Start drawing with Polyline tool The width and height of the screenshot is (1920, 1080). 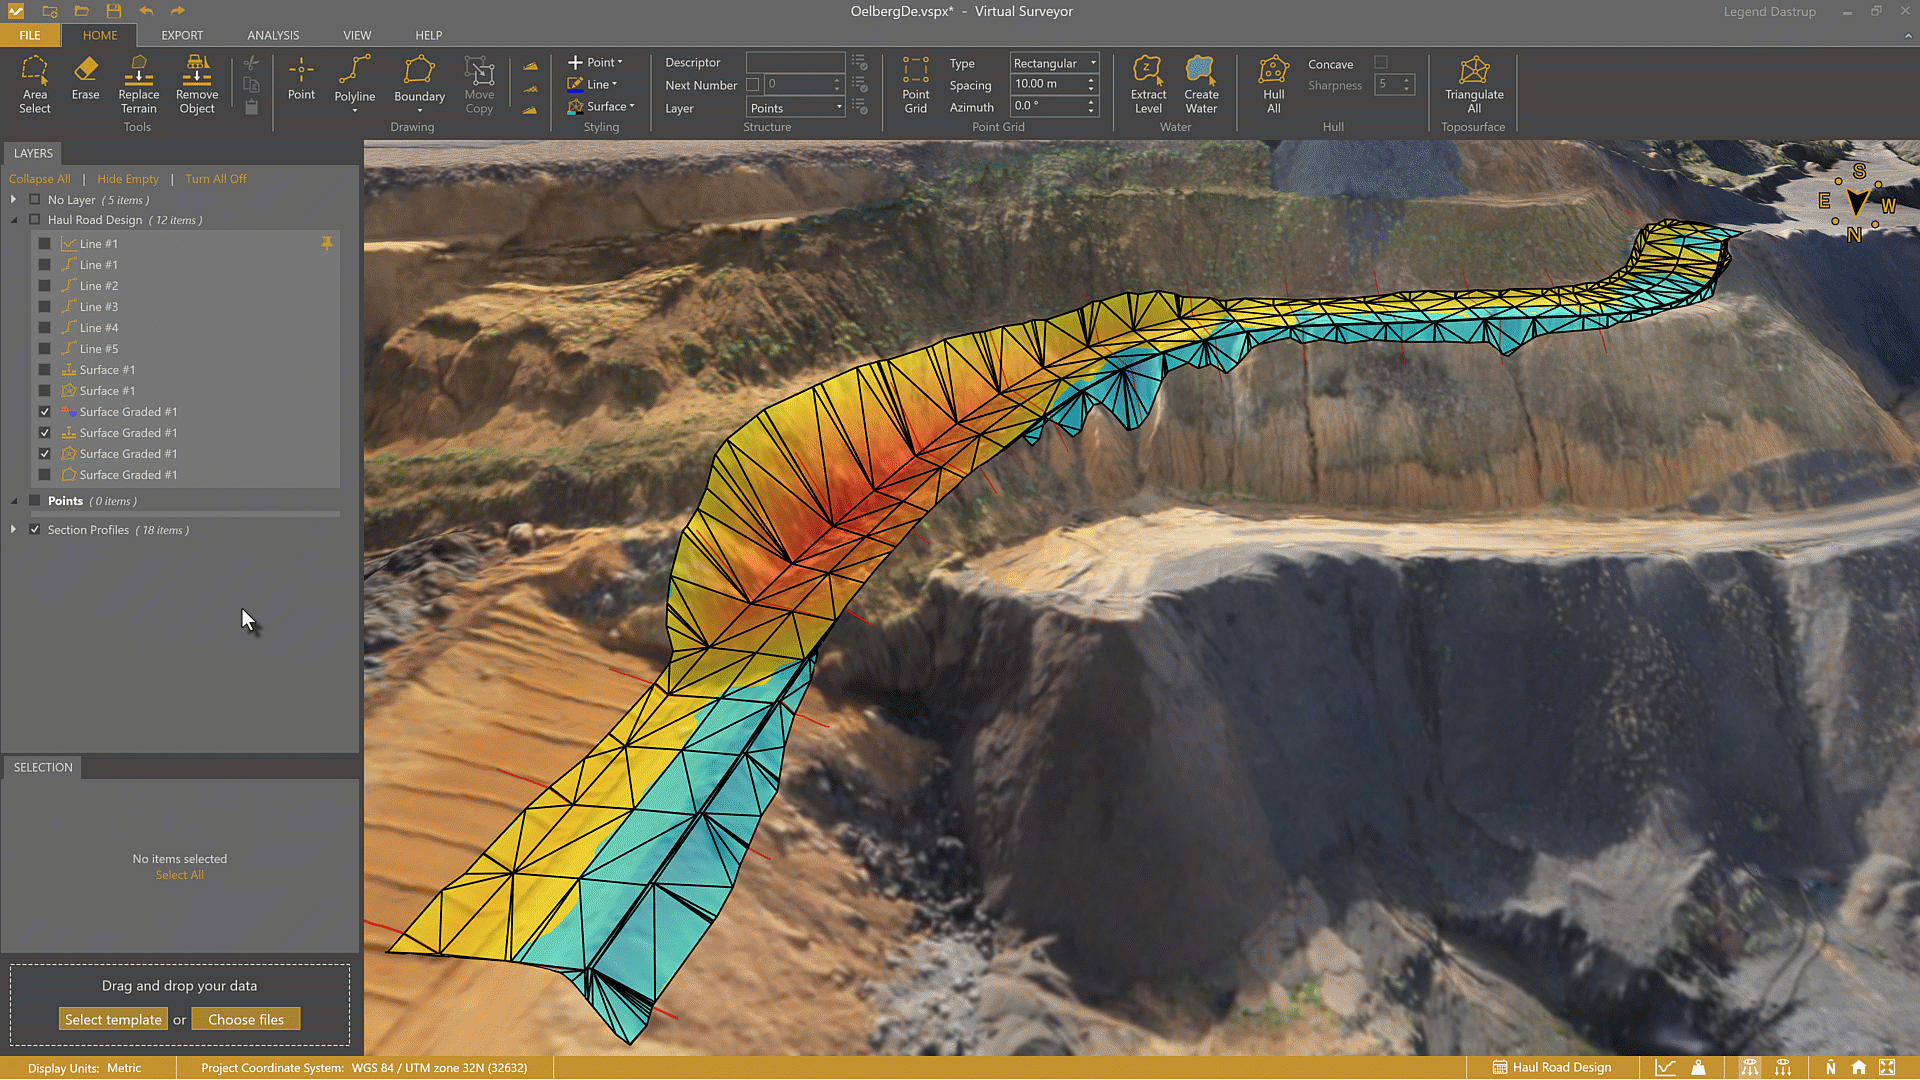(354, 78)
